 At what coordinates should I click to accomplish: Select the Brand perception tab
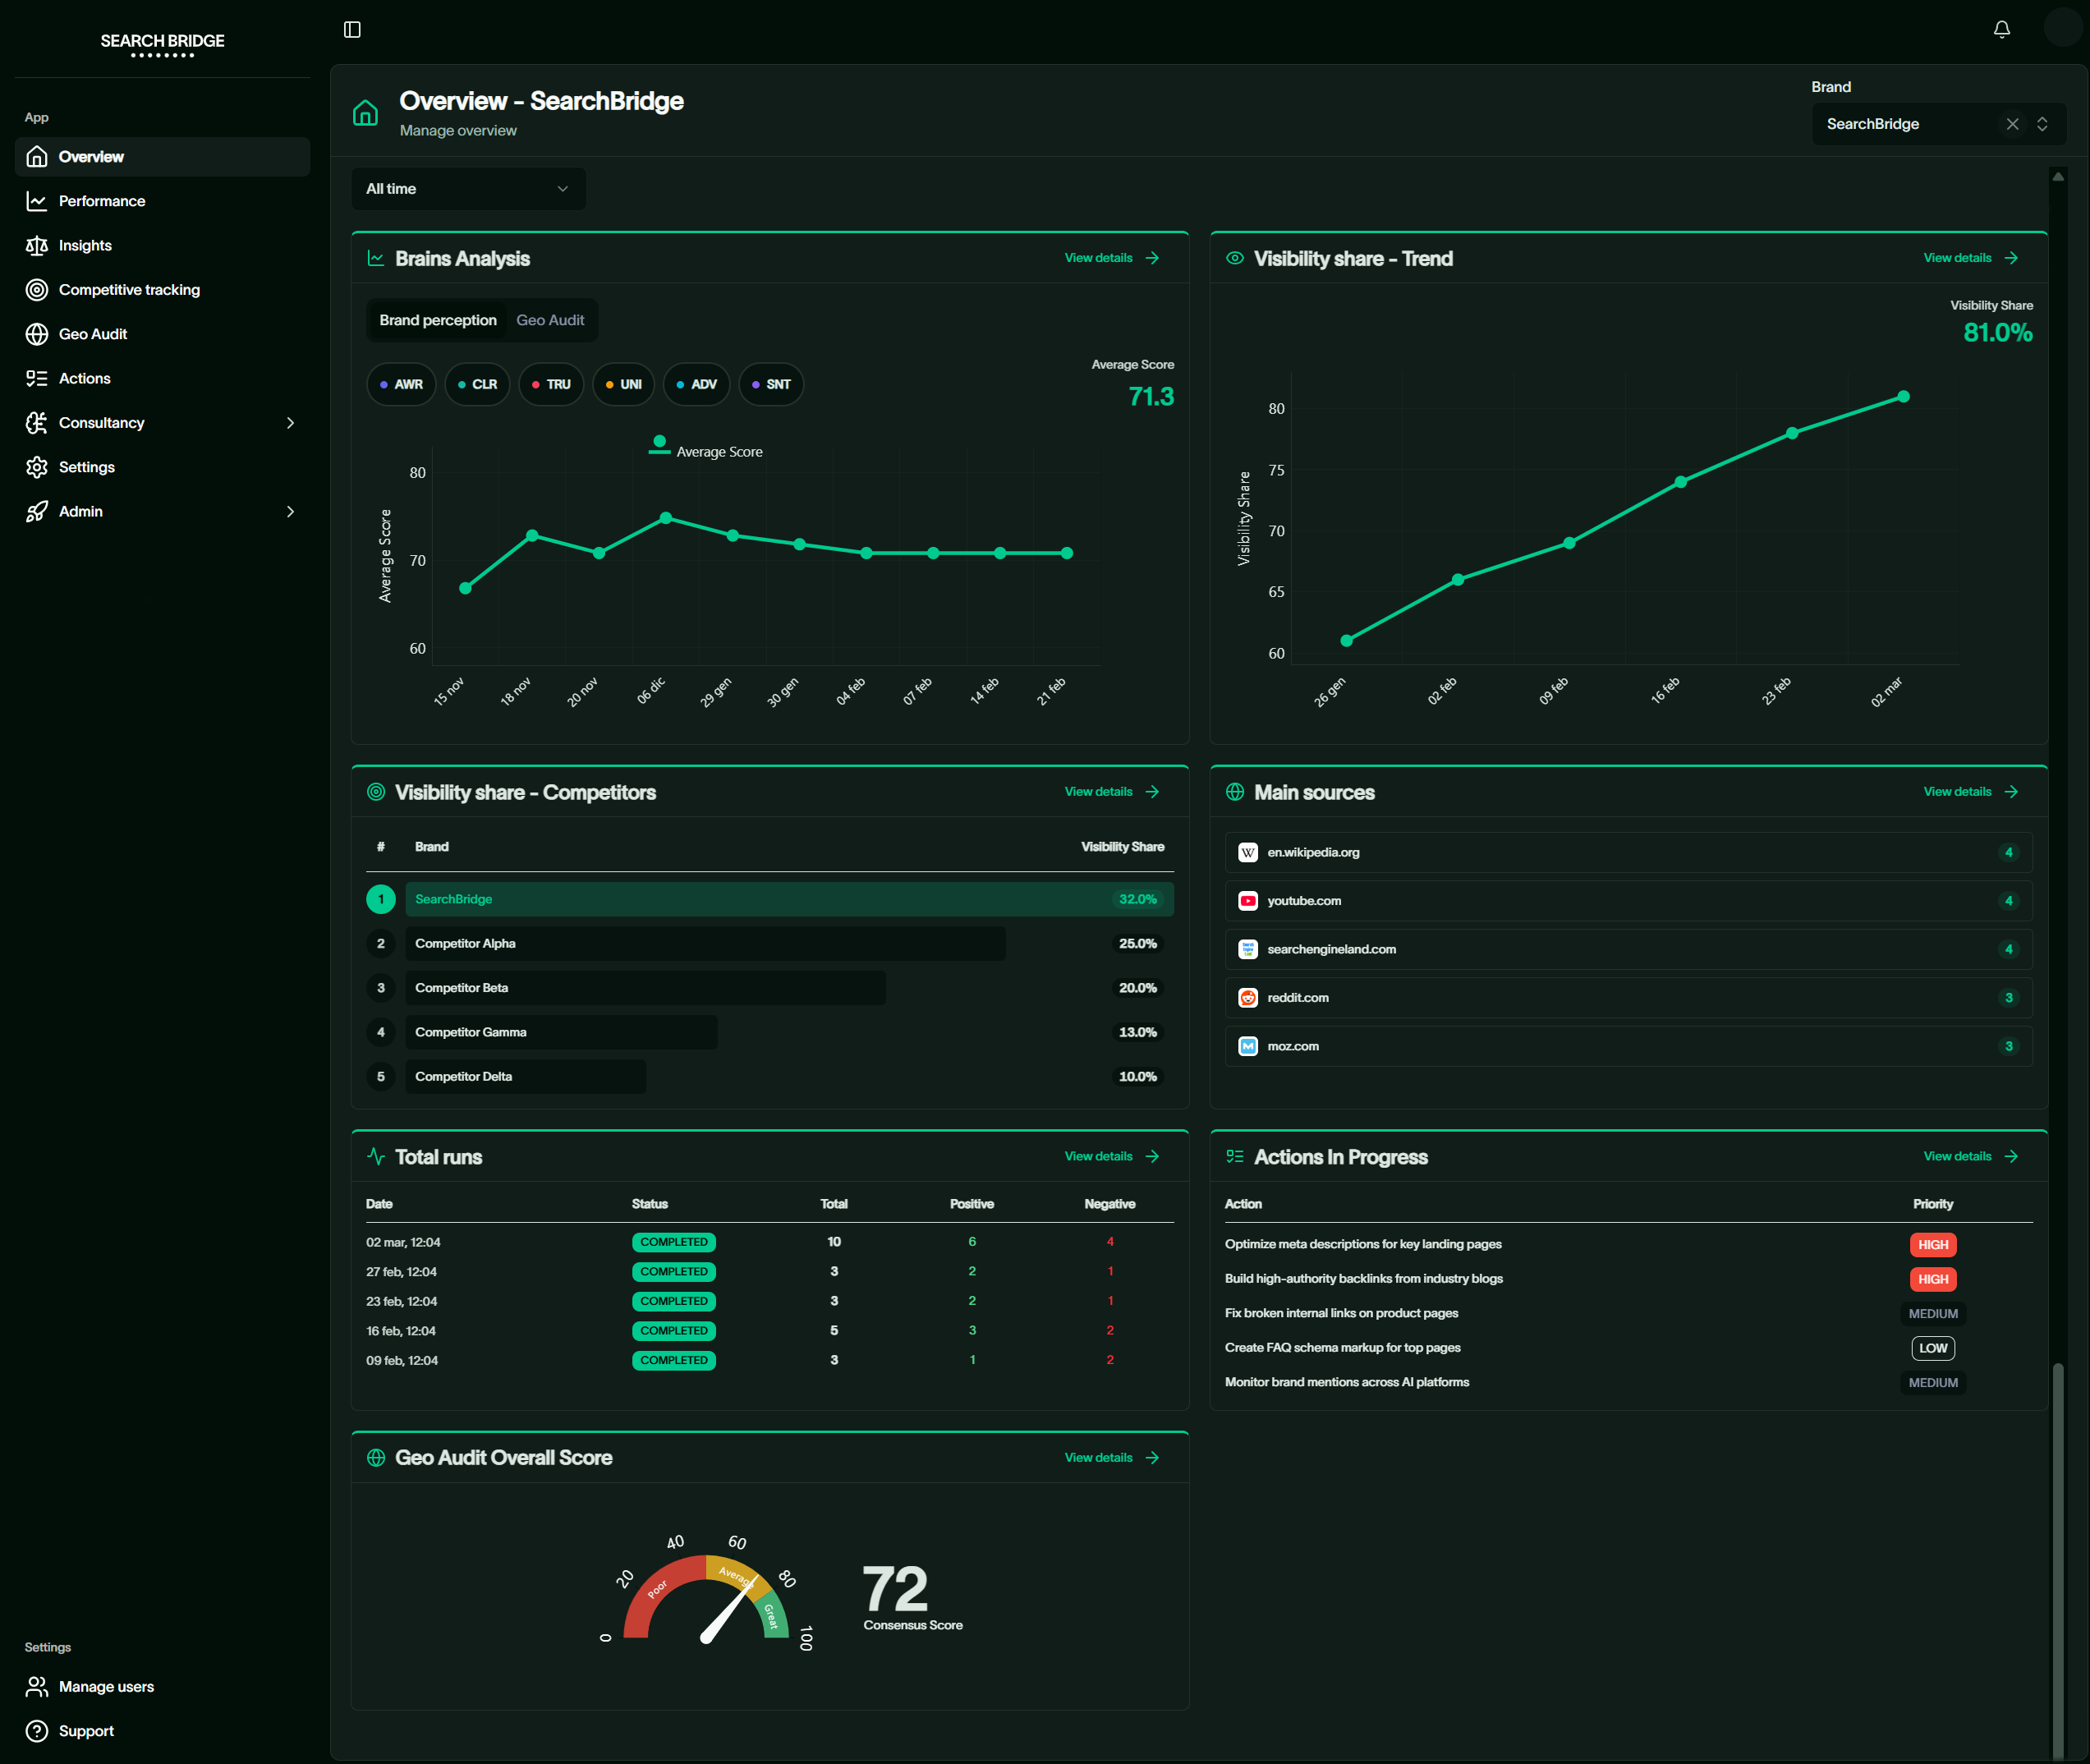pos(438,320)
